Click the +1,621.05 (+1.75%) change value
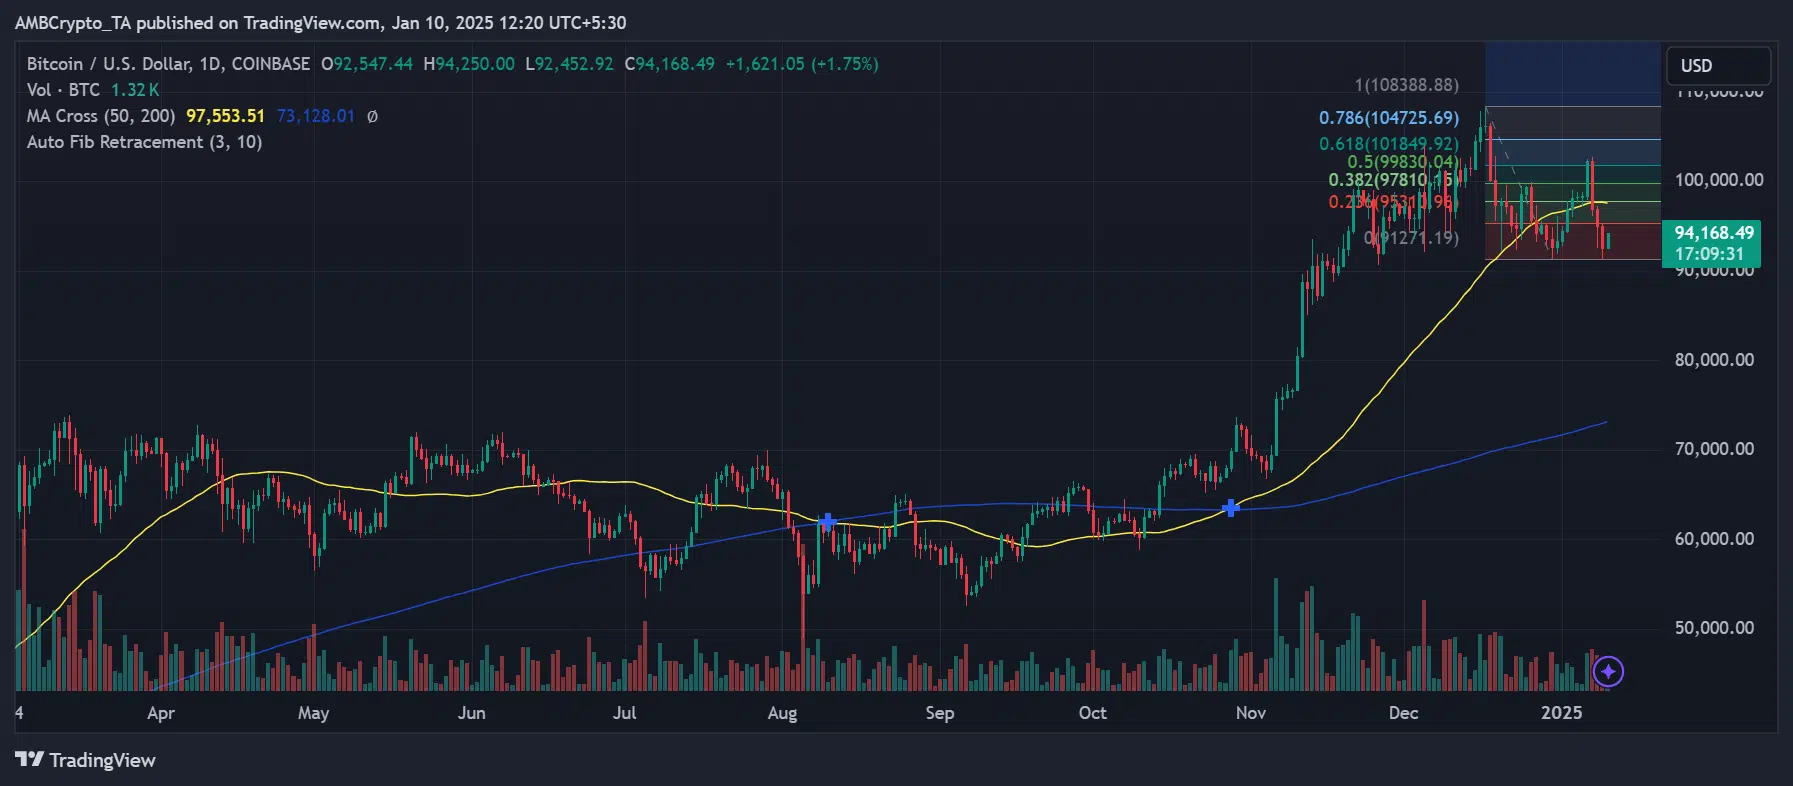 pos(802,64)
